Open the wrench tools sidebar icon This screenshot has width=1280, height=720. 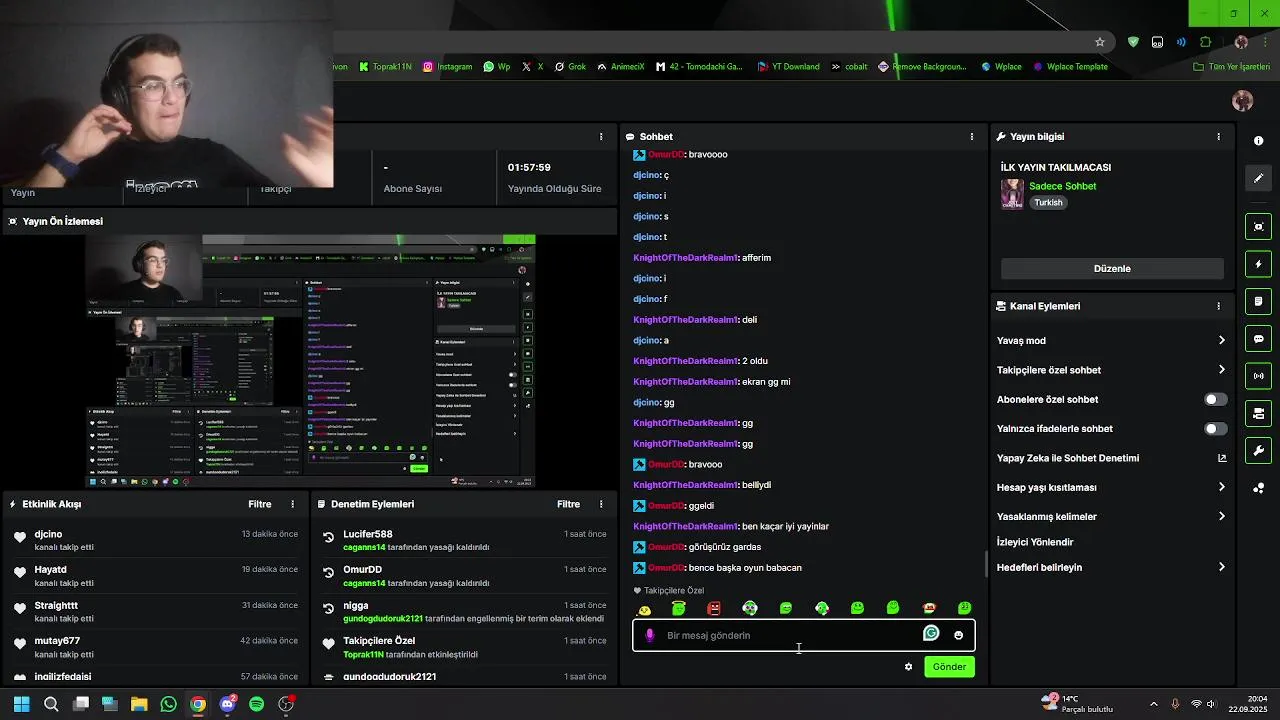coord(1258,451)
